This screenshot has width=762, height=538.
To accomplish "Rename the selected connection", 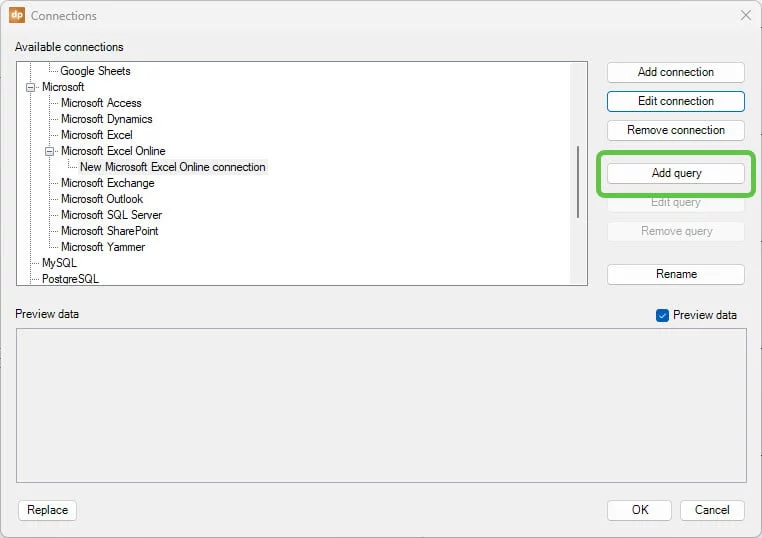I will 675,274.
